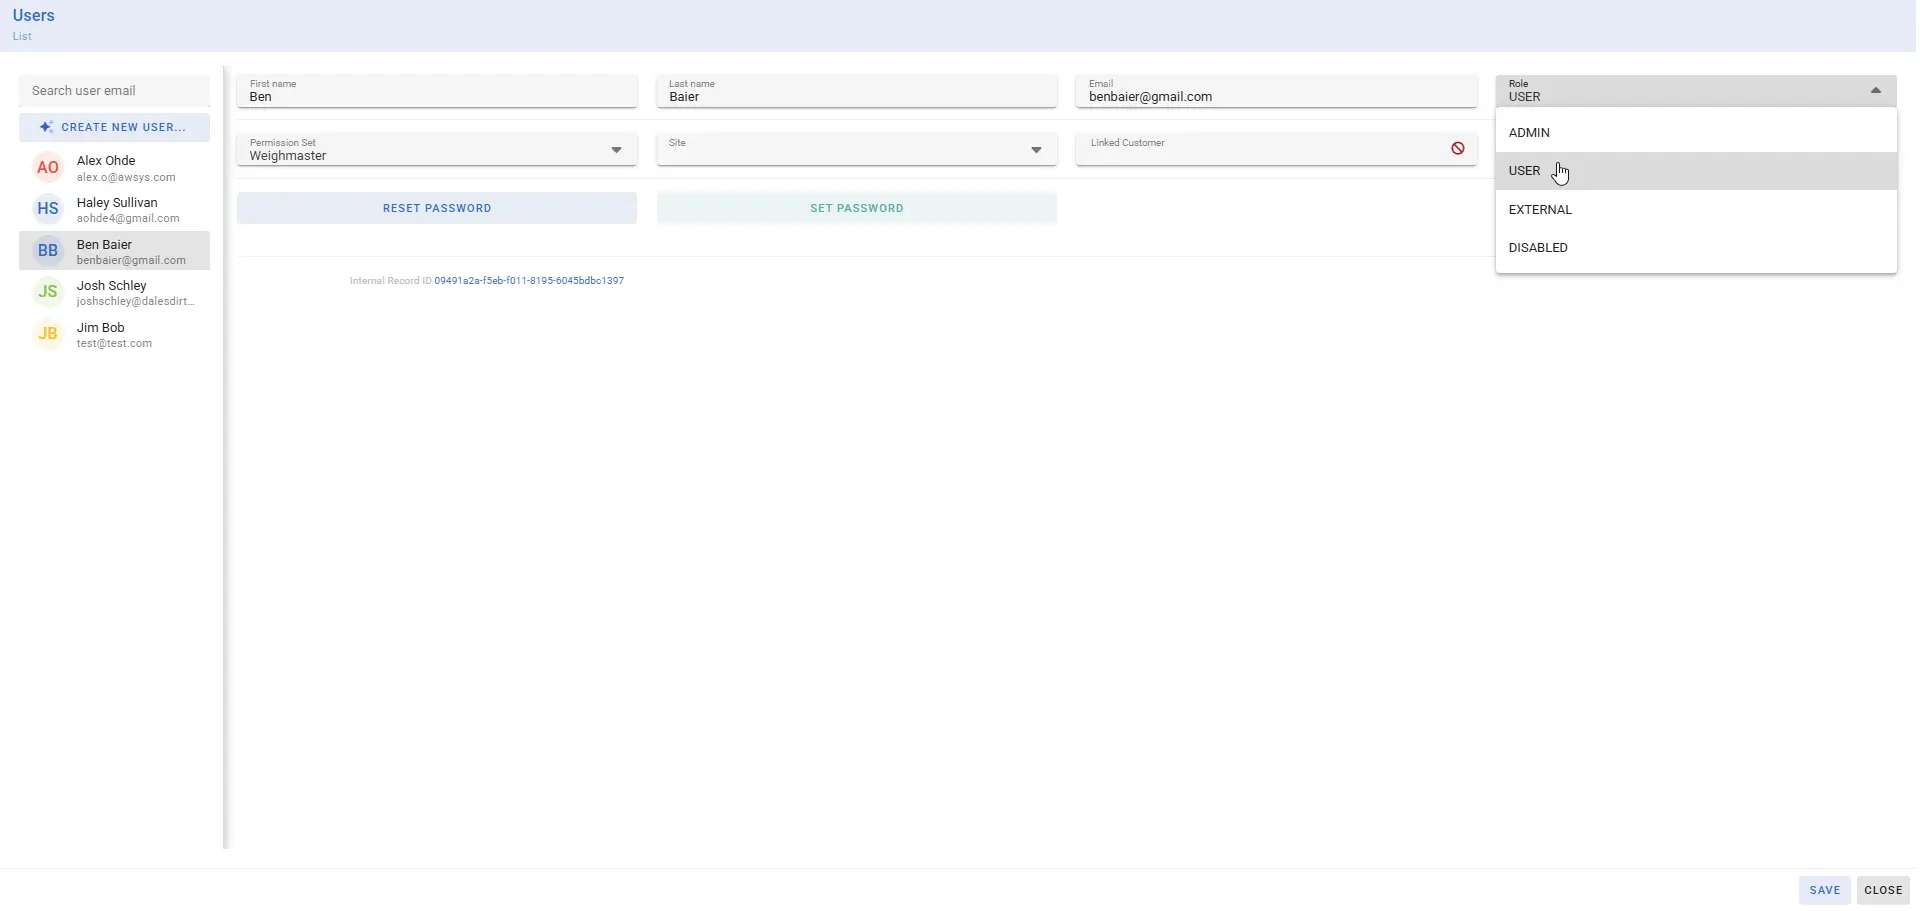Choose EXTERNAL from role list

pos(1540,210)
